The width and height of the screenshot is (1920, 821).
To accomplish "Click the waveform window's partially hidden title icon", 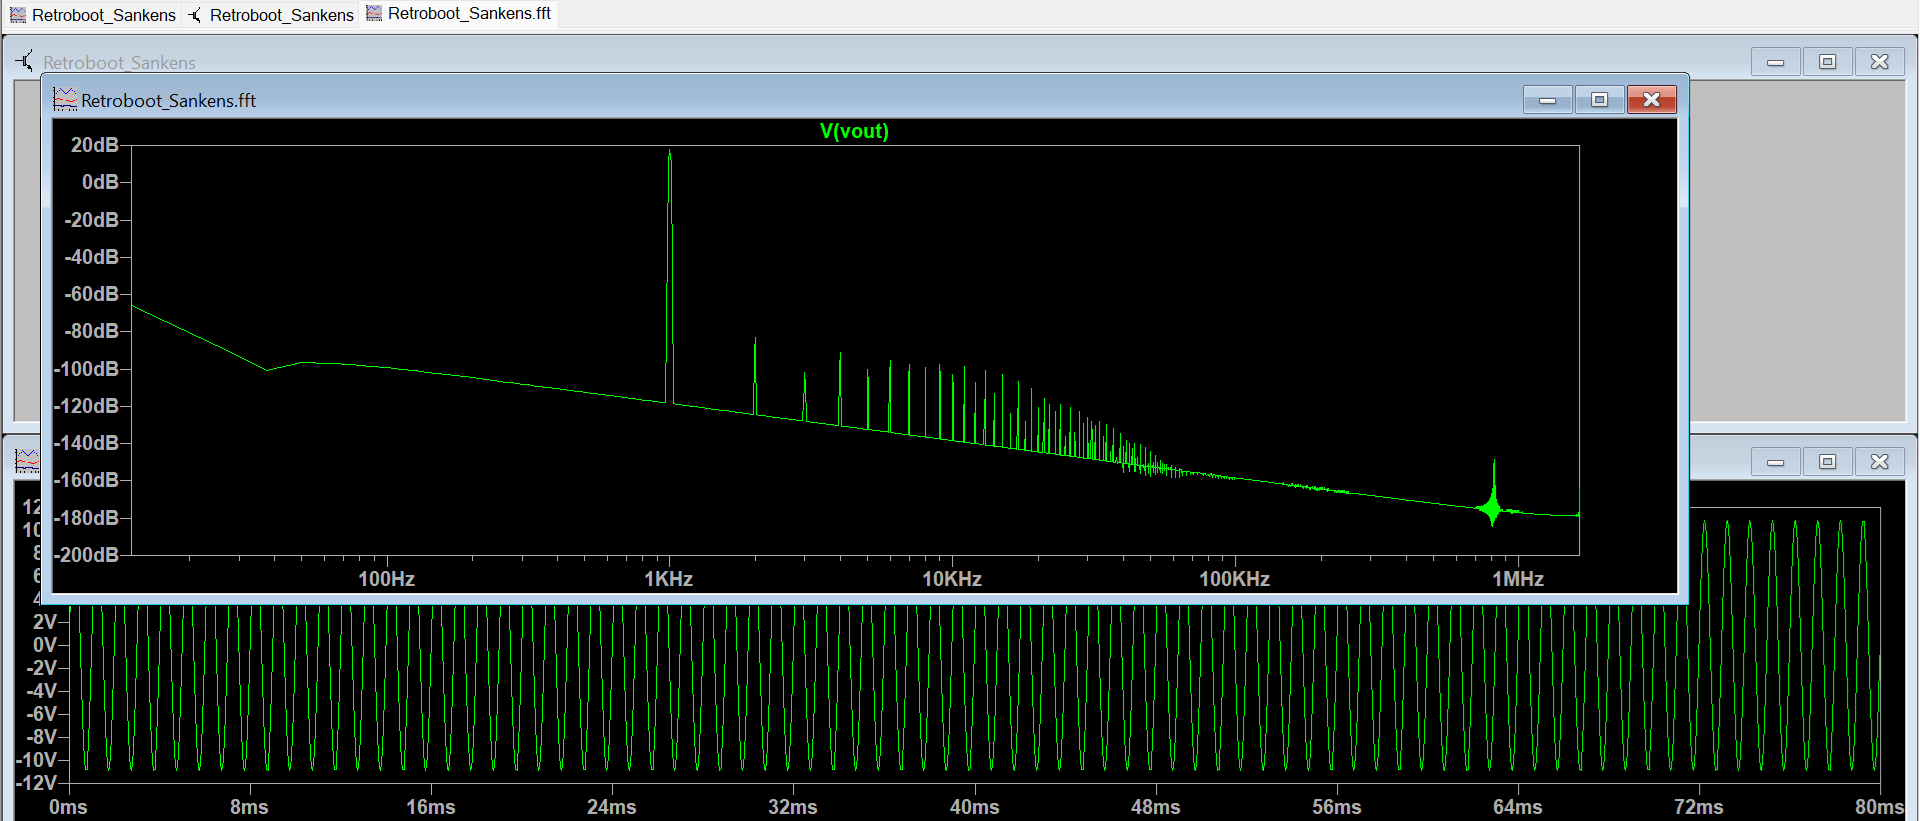I will (x=27, y=460).
